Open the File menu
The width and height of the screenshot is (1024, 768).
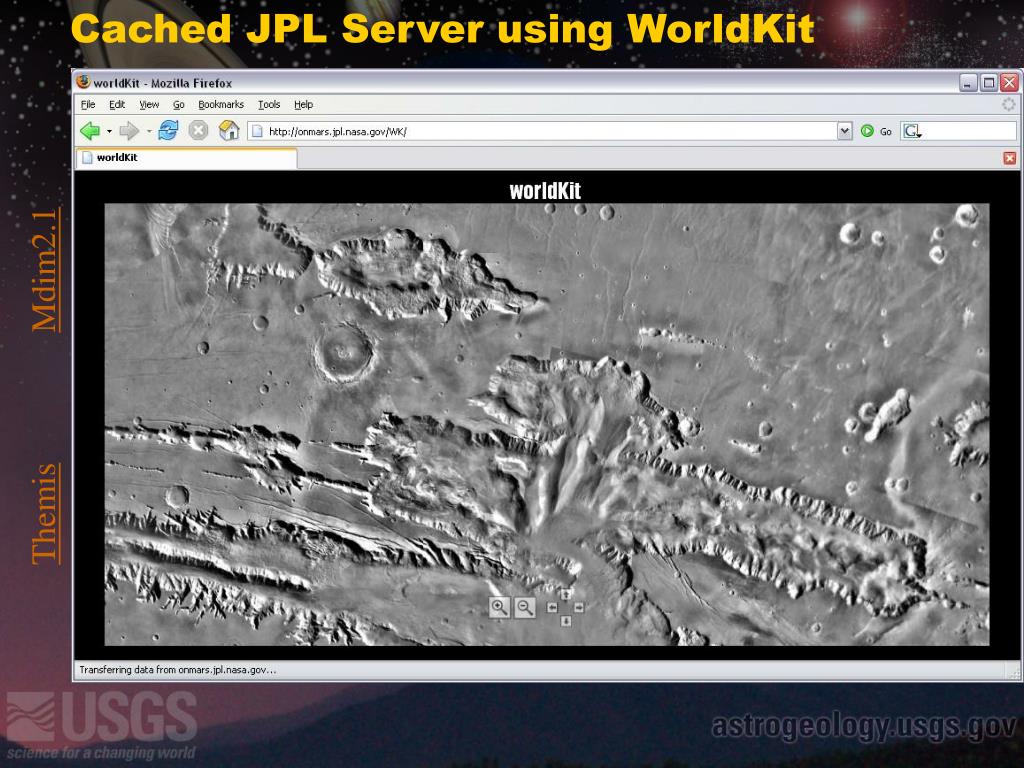pyautogui.click(x=88, y=104)
